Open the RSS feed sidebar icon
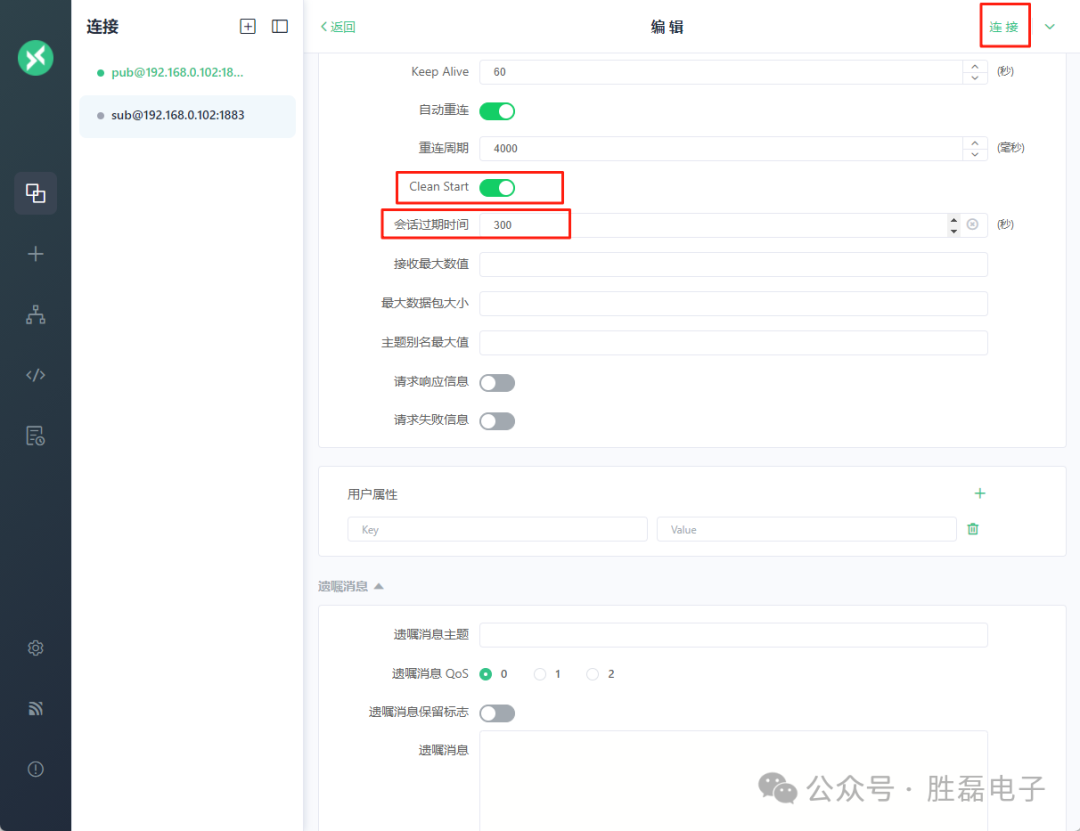Screen dimensions: 1080x831 [35, 708]
